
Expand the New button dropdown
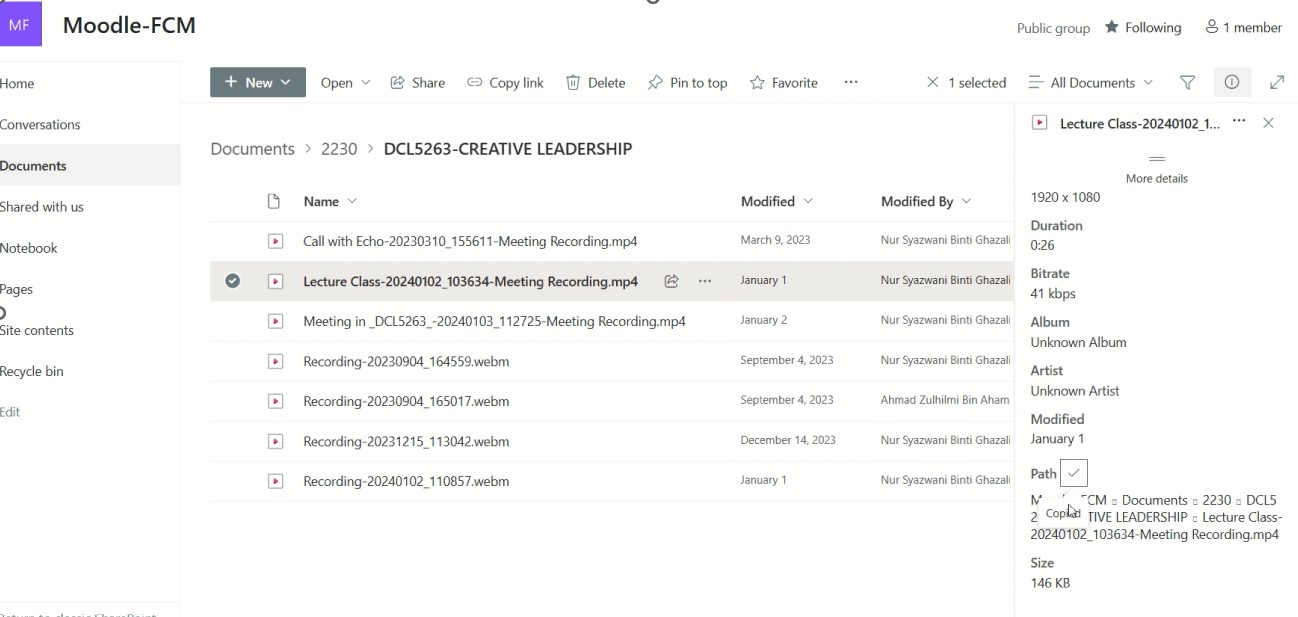(286, 83)
